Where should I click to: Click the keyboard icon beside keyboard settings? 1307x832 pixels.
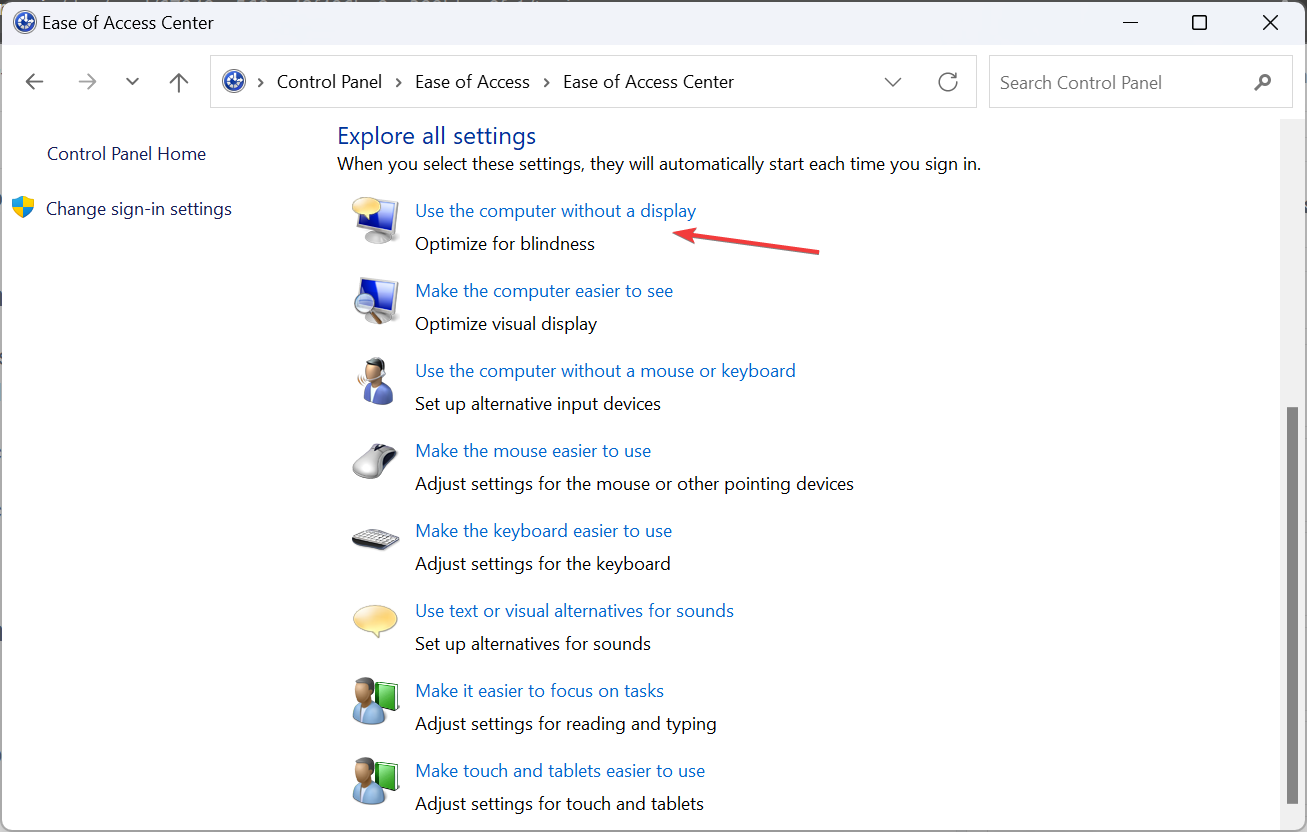pyautogui.click(x=375, y=540)
